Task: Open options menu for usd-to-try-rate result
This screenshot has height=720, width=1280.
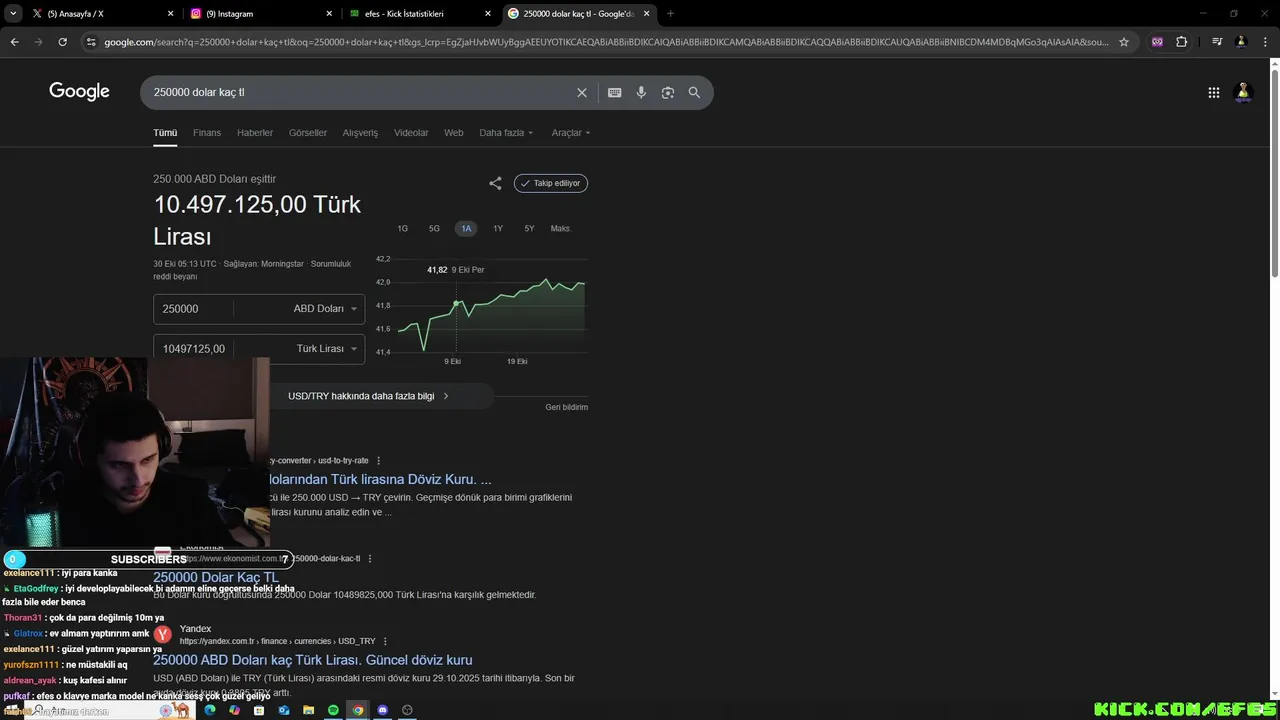Action: point(379,461)
